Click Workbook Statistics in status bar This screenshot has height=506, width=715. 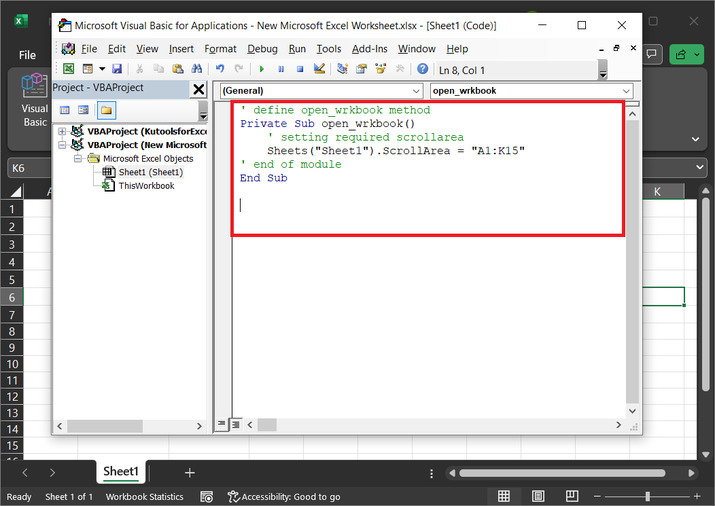tap(145, 497)
